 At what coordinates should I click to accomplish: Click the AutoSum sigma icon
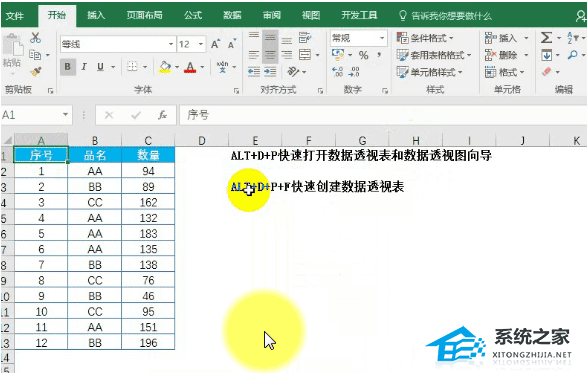(546, 37)
